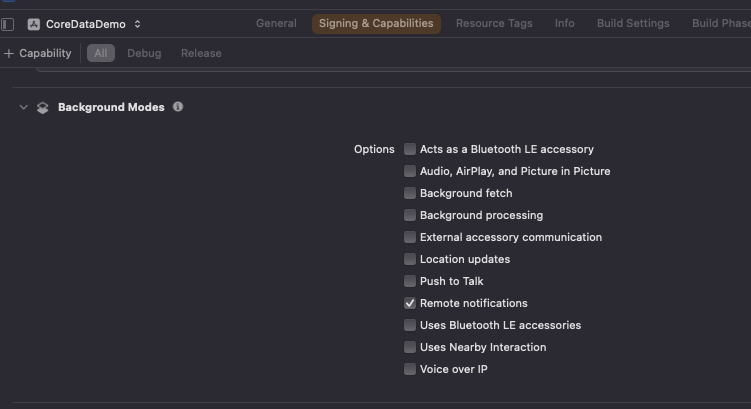The image size is (751, 409).
Task: Go to the Resource Tags tab
Action: (x=494, y=23)
